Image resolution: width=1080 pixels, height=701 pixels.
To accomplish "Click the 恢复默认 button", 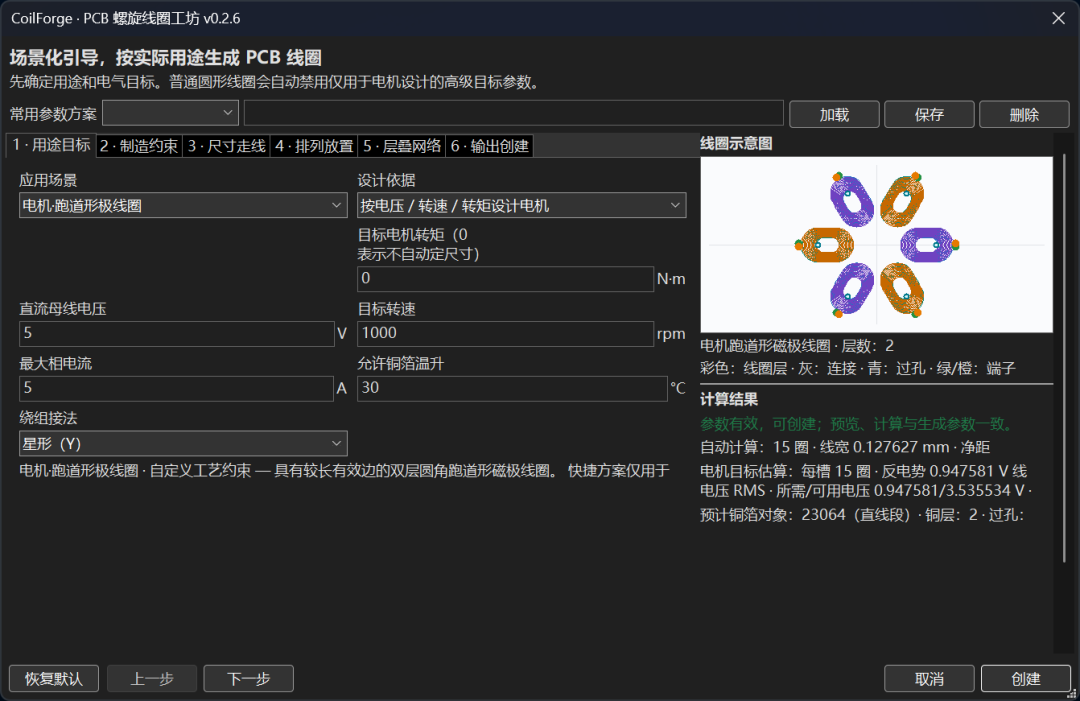I will pyautogui.click(x=54, y=679).
